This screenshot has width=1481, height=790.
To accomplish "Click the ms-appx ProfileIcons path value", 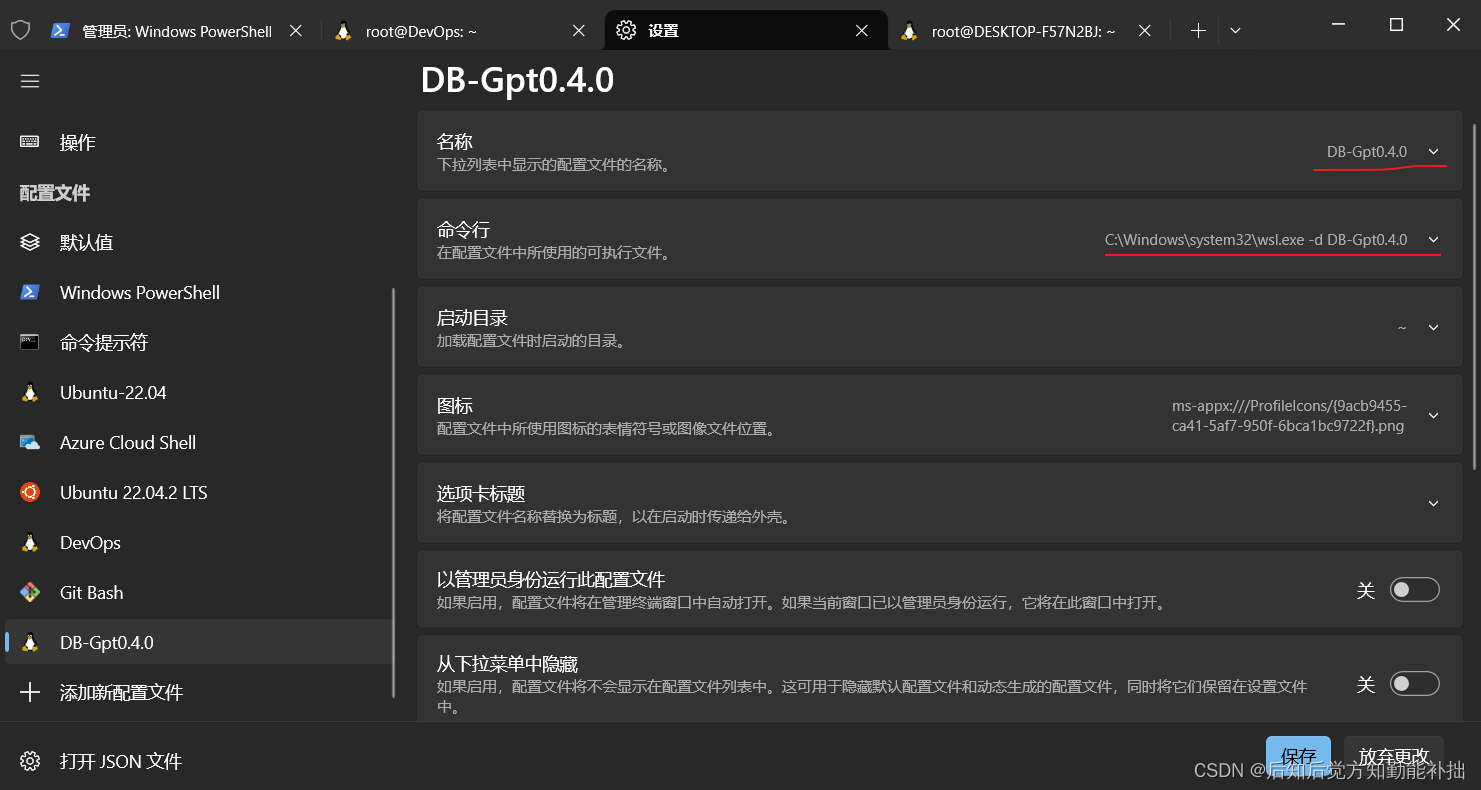I will (1288, 416).
